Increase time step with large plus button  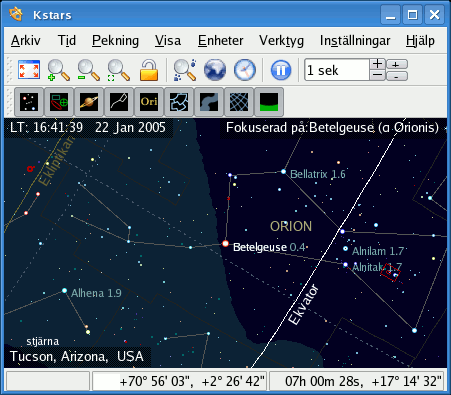pos(378,64)
